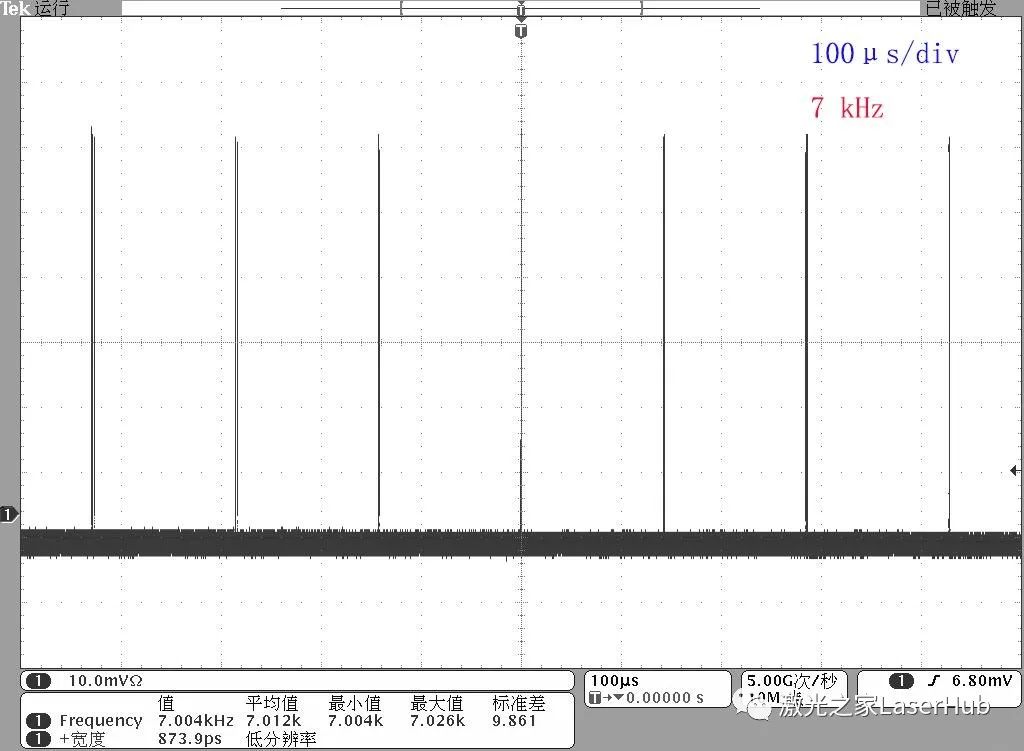The image size is (1024, 751).
Task: Click the trigger level arrow on right edge
Action: coord(1016,471)
